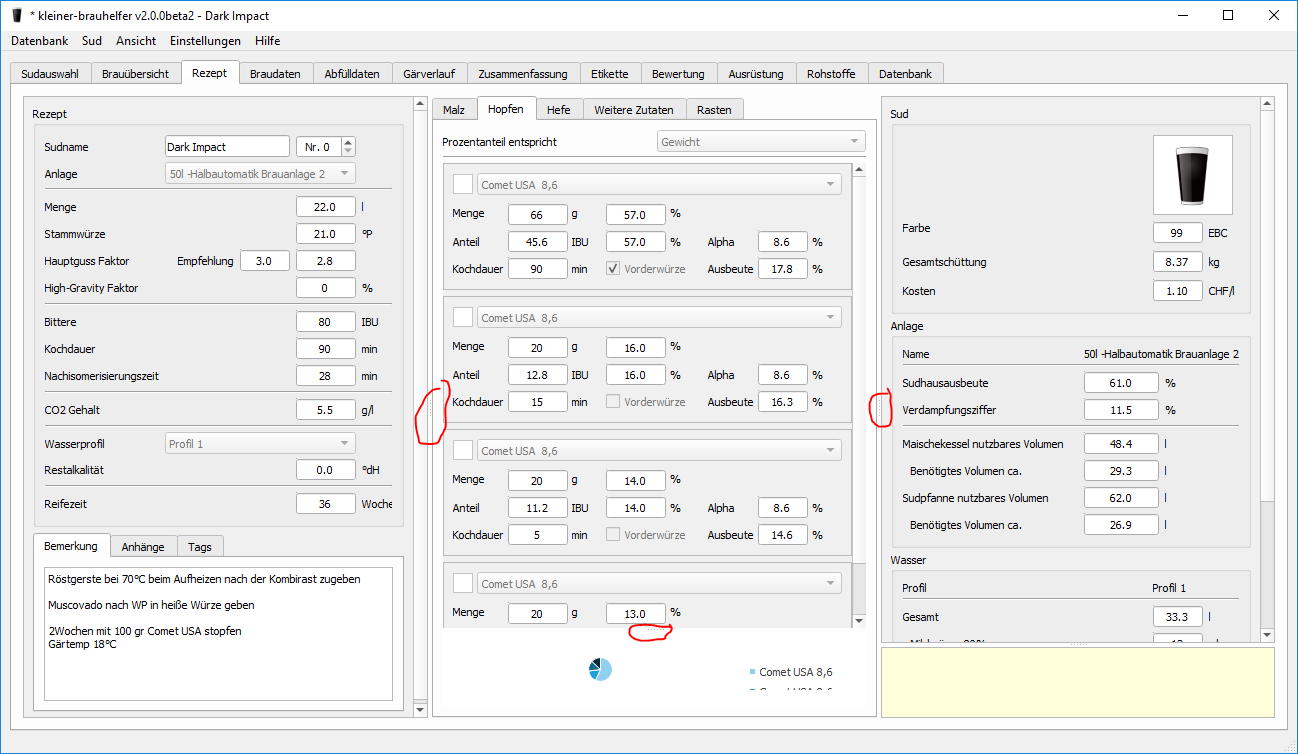The width and height of the screenshot is (1298, 754).
Task: Click hop list scrollbar up arrow
Action: pyautogui.click(x=859, y=171)
